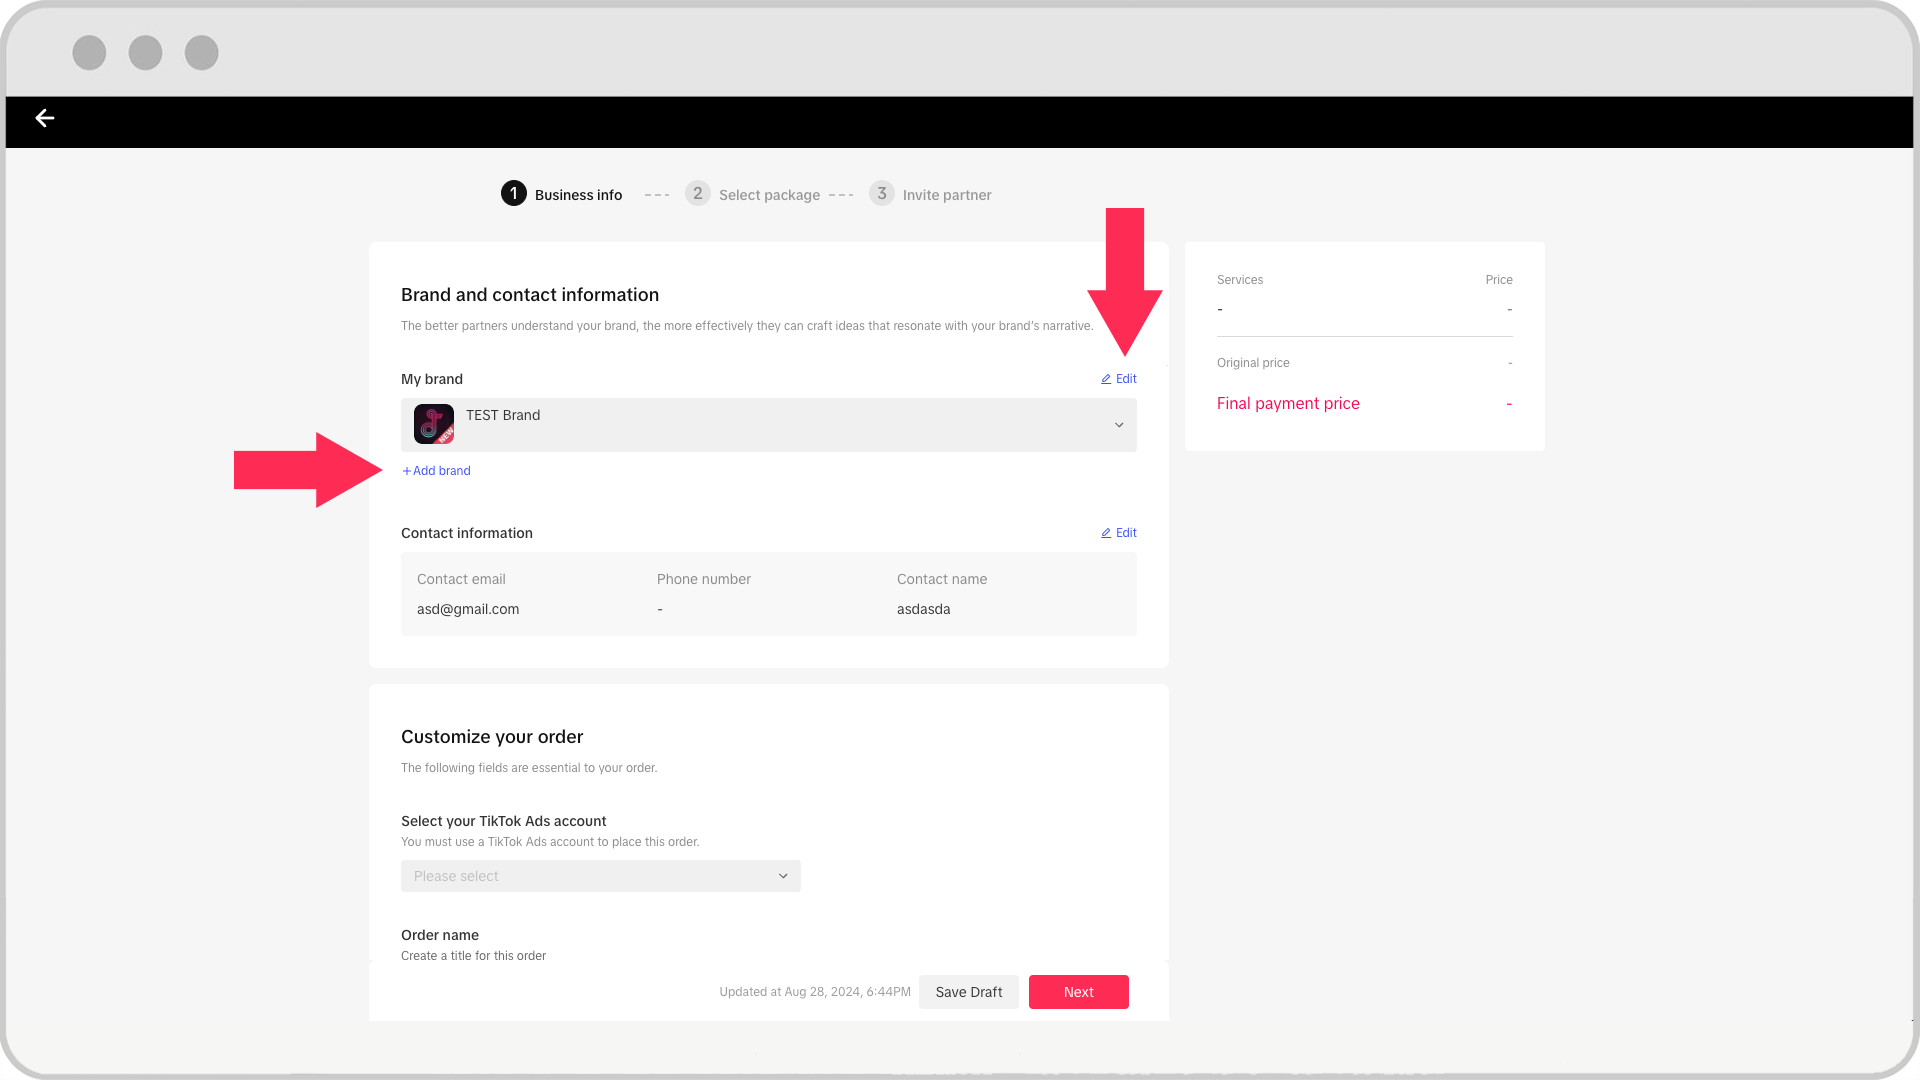The height and width of the screenshot is (1080, 1920).
Task: Open the TikTok Ads account selector
Action: (x=599, y=874)
